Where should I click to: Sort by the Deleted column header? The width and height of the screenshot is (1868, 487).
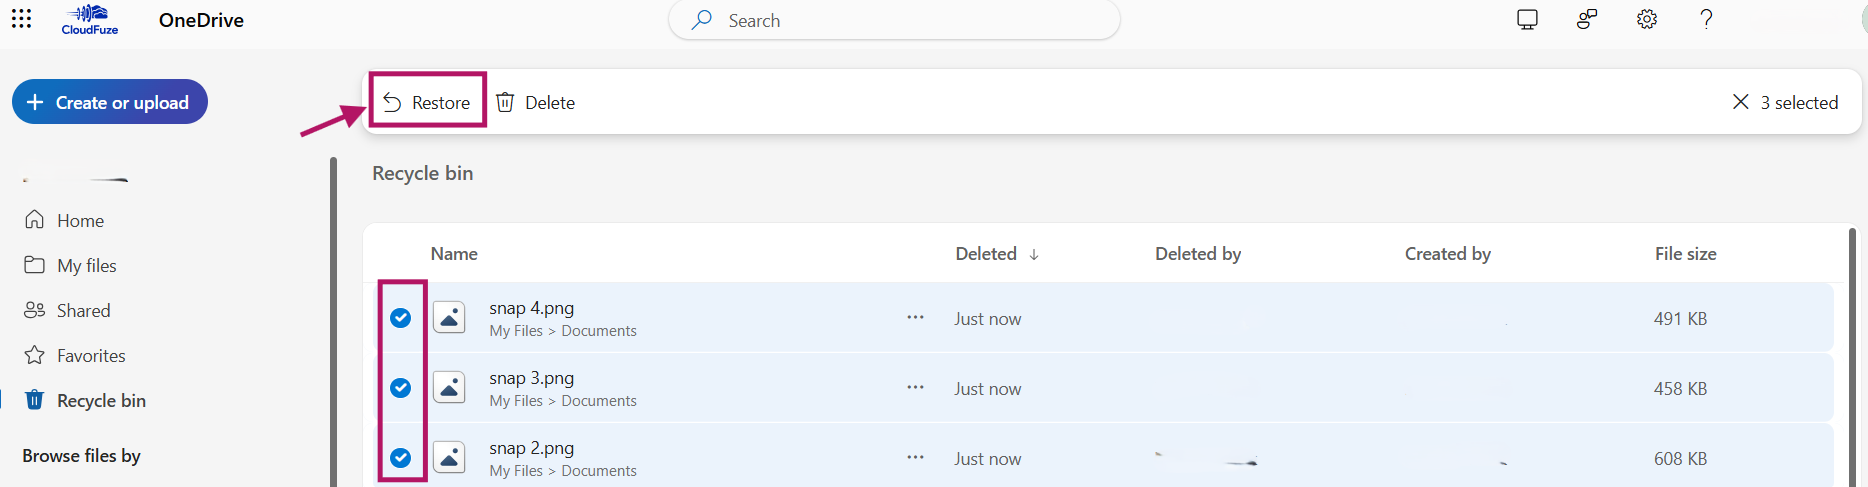point(986,254)
